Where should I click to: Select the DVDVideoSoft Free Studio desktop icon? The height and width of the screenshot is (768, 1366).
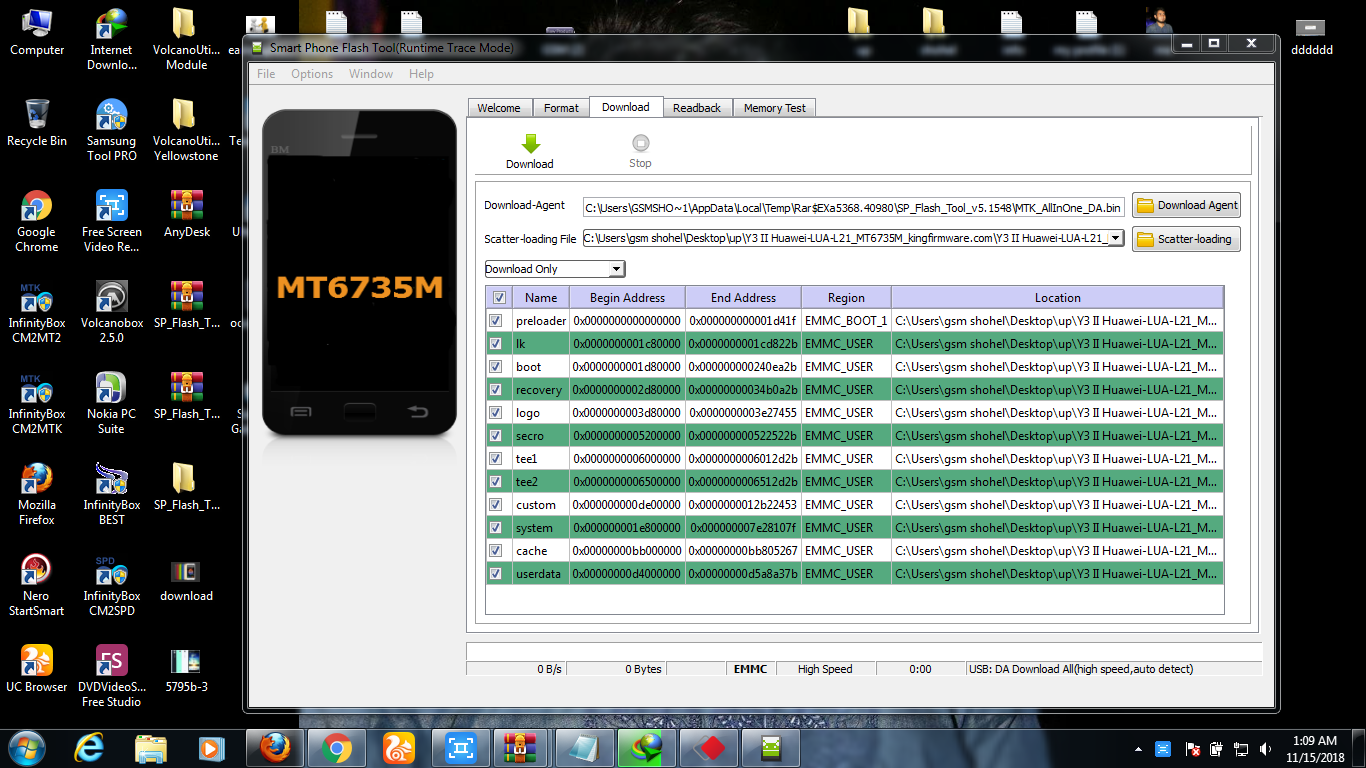click(112, 677)
